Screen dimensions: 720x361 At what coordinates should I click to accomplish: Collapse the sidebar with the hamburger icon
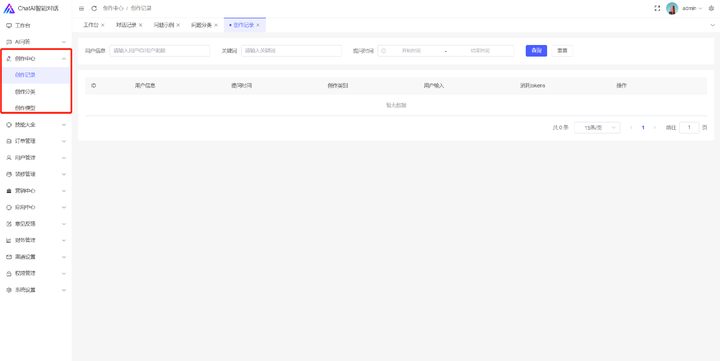click(x=81, y=9)
